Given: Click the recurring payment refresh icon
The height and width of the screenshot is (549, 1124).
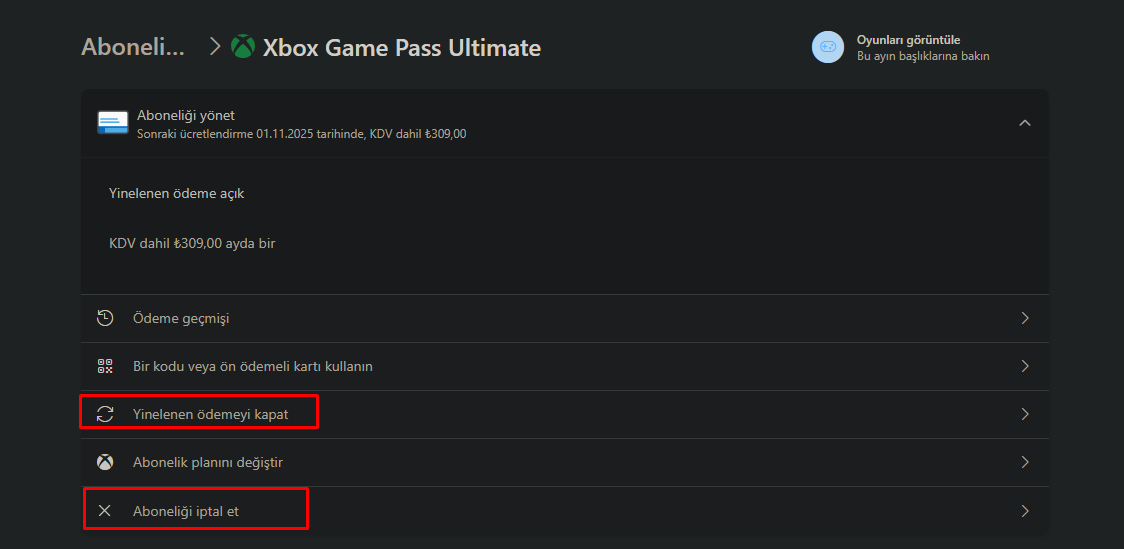Looking at the screenshot, I should pos(105,414).
